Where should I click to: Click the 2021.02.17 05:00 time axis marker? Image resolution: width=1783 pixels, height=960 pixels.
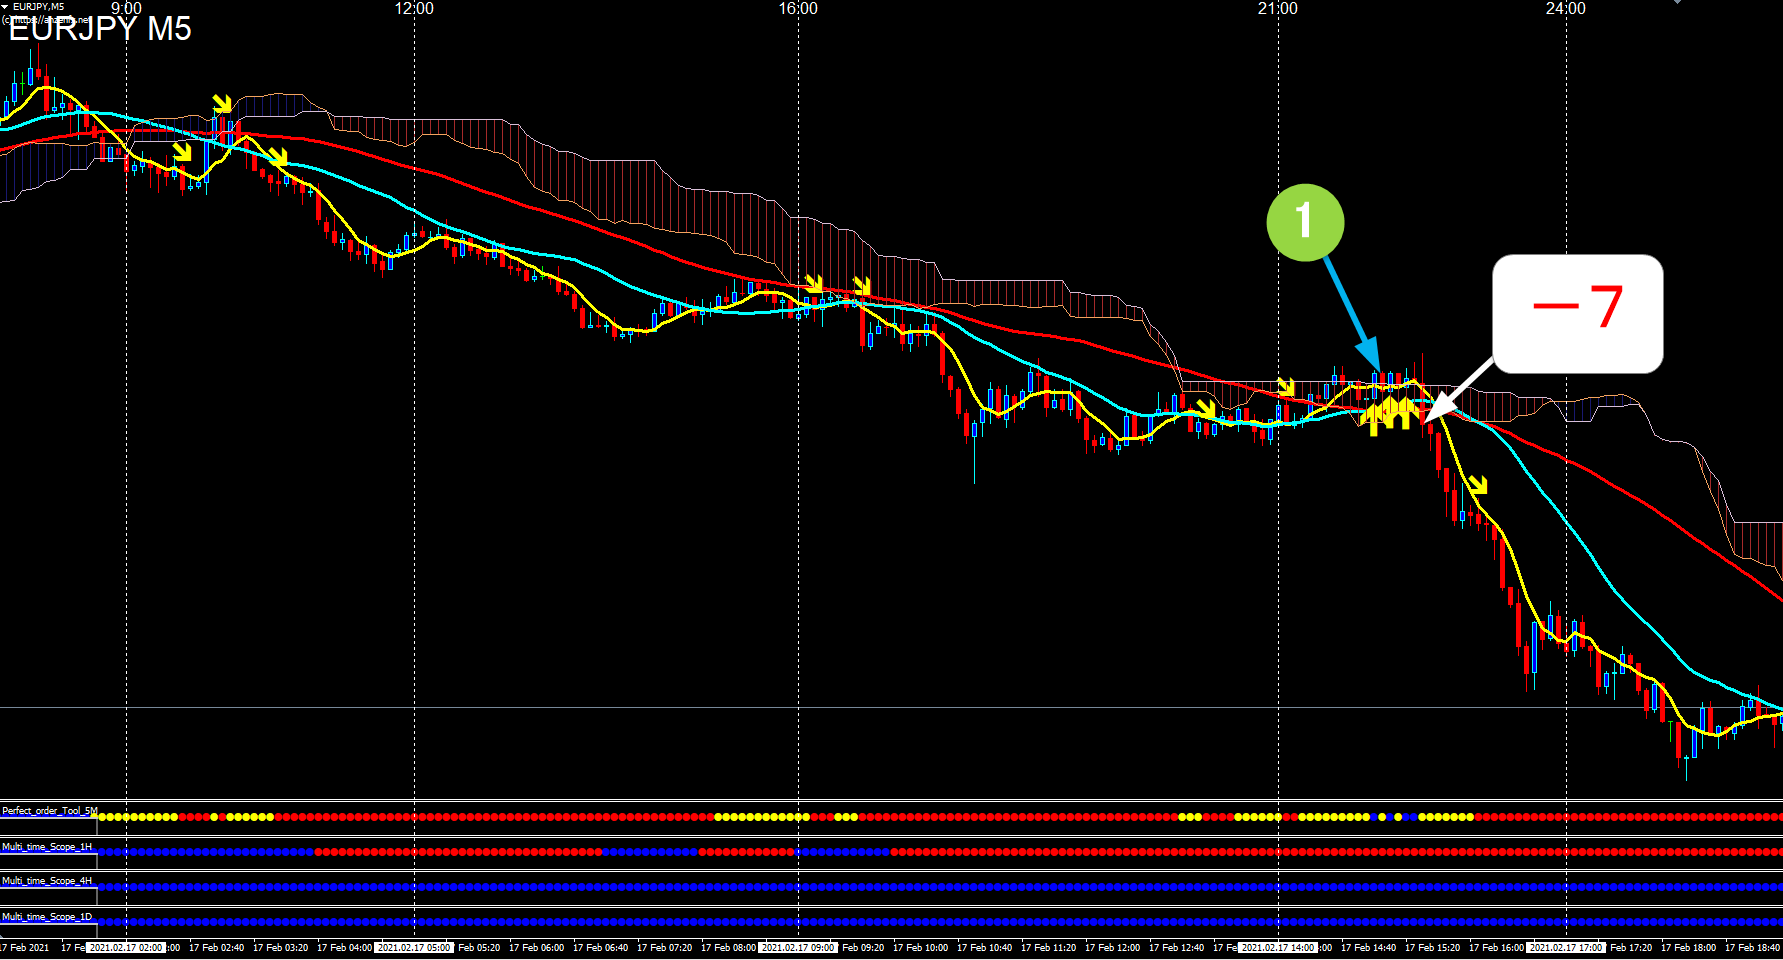414,947
